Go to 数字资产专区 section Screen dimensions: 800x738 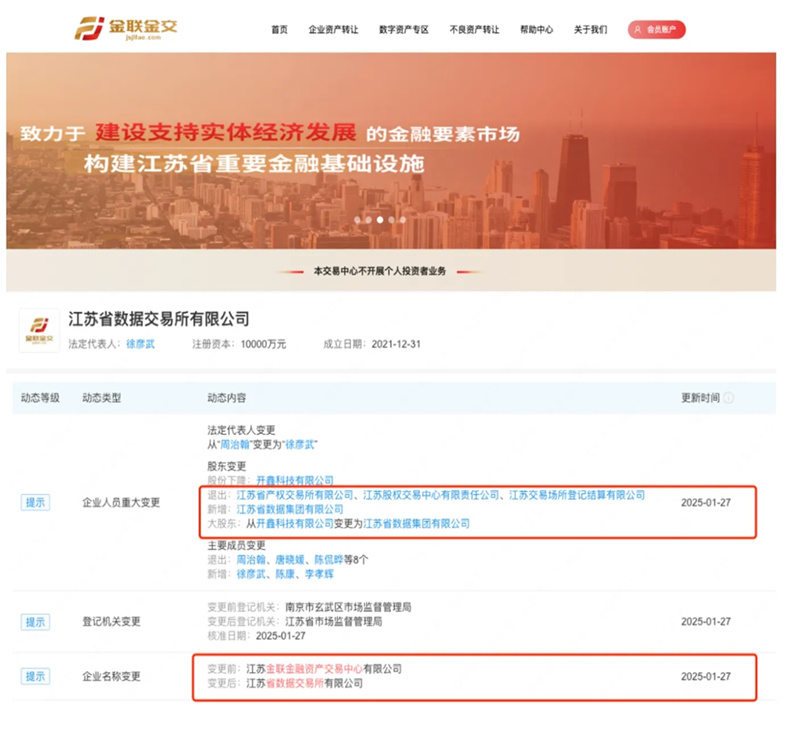(x=404, y=30)
